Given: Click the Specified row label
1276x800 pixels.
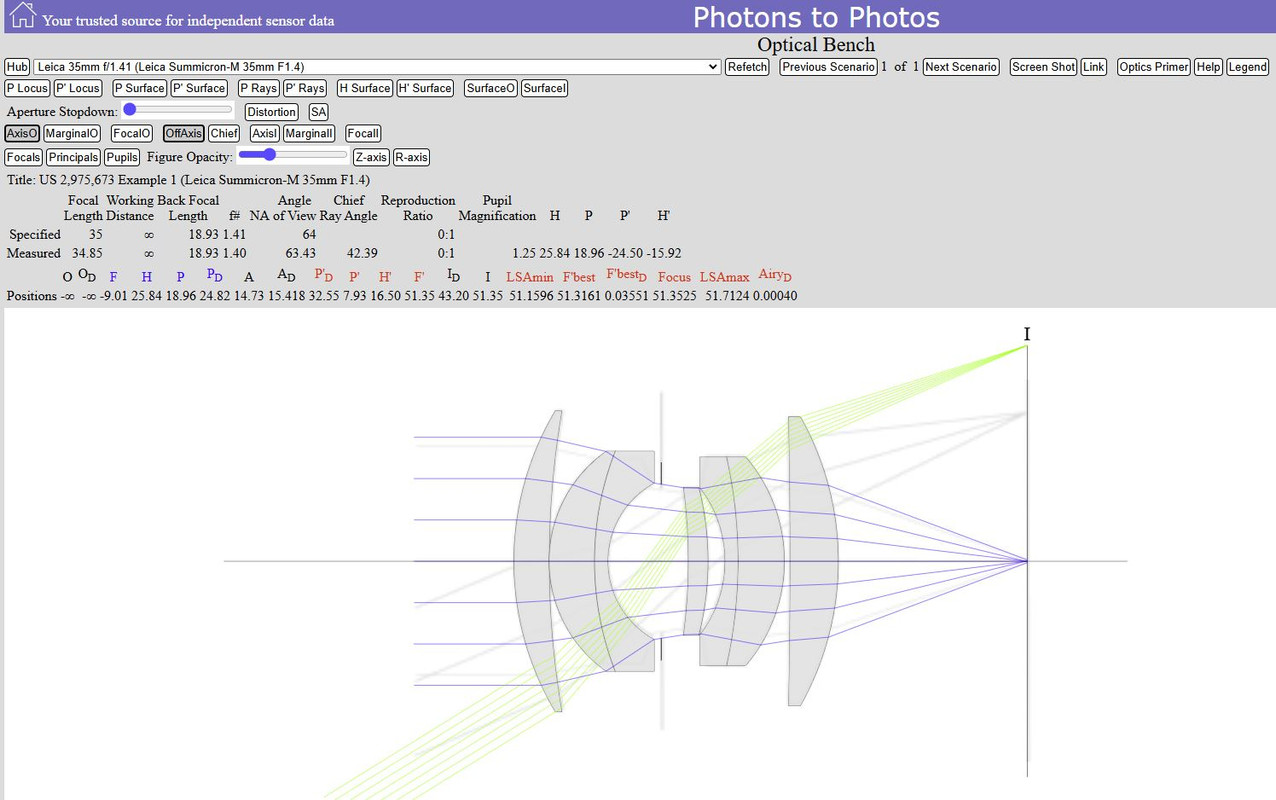Looking at the screenshot, I should point(35,234).
